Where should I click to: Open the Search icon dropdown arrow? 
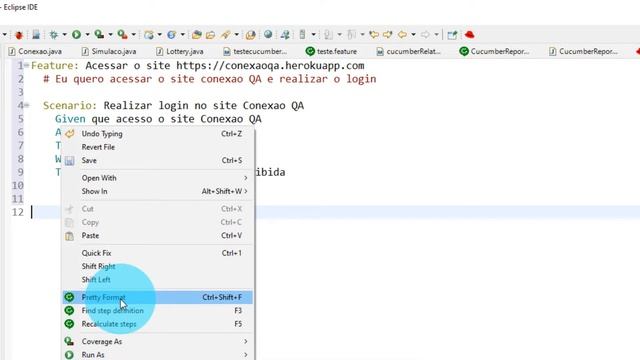coord(236,35)
